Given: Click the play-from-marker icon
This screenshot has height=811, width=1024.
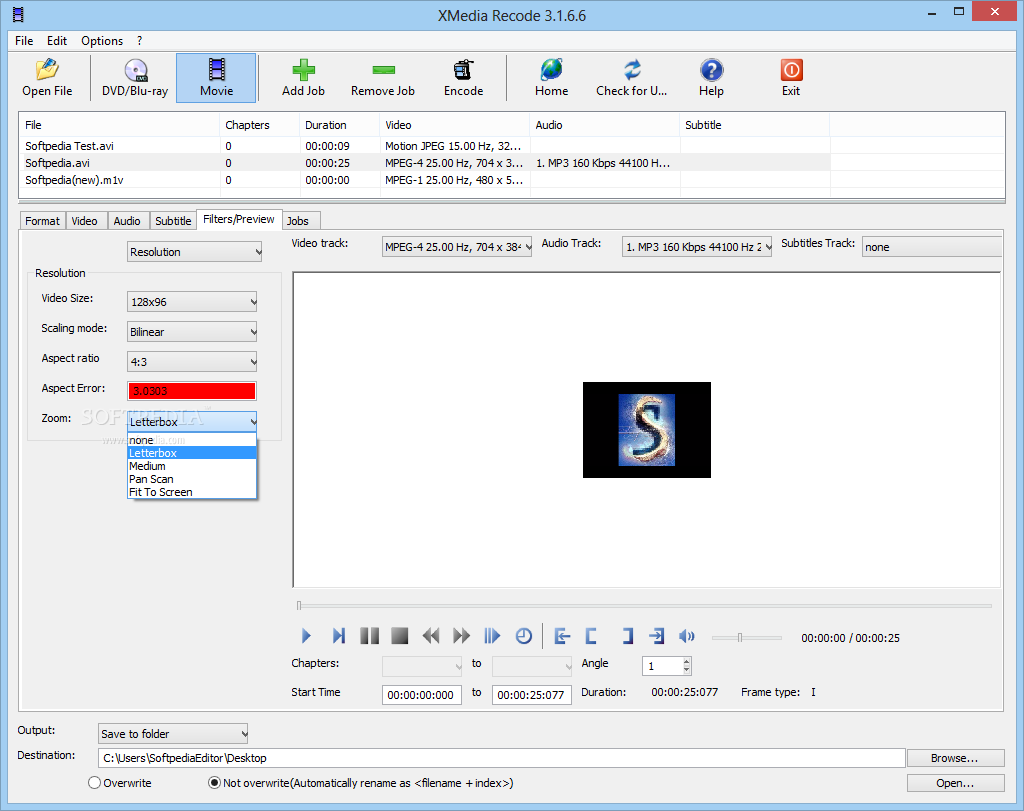Looking at the screenshot, I should 492,636.
